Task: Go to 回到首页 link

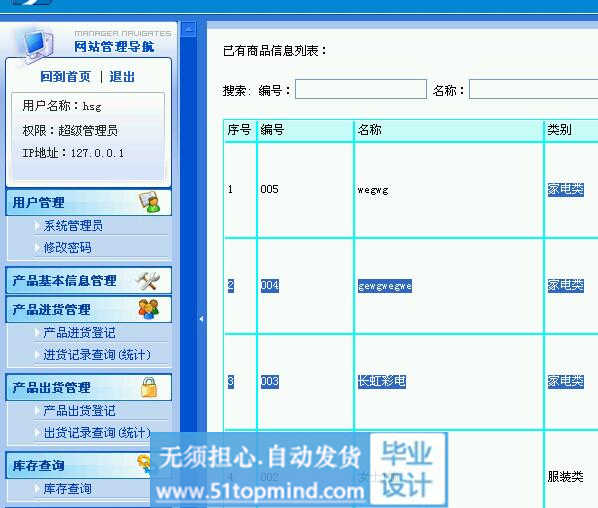Action: coord(66,77)
